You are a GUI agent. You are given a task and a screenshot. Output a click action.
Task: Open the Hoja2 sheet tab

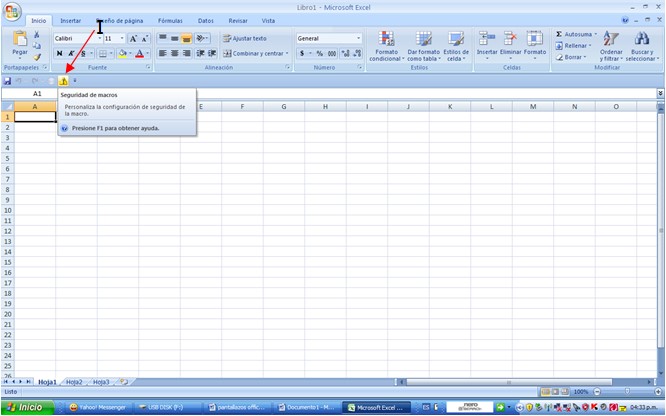(74, 382)
